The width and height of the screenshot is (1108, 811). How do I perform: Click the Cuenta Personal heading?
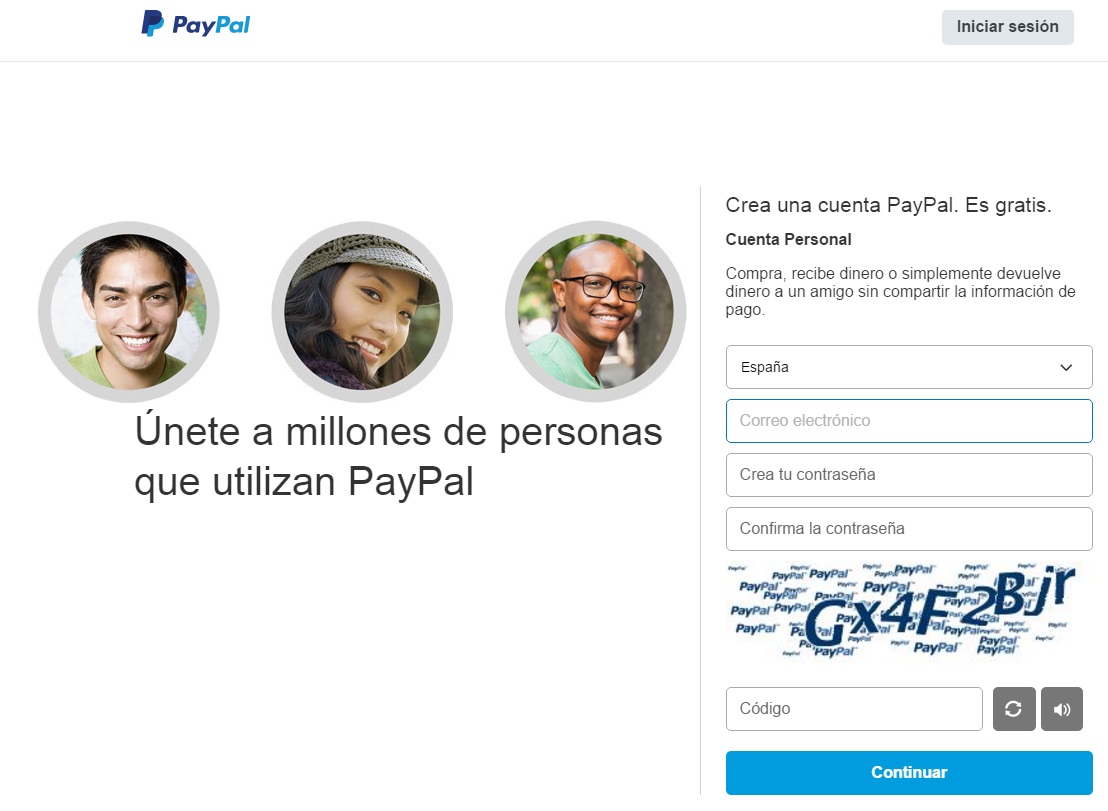pyautogui.click(x=789, y=239)
